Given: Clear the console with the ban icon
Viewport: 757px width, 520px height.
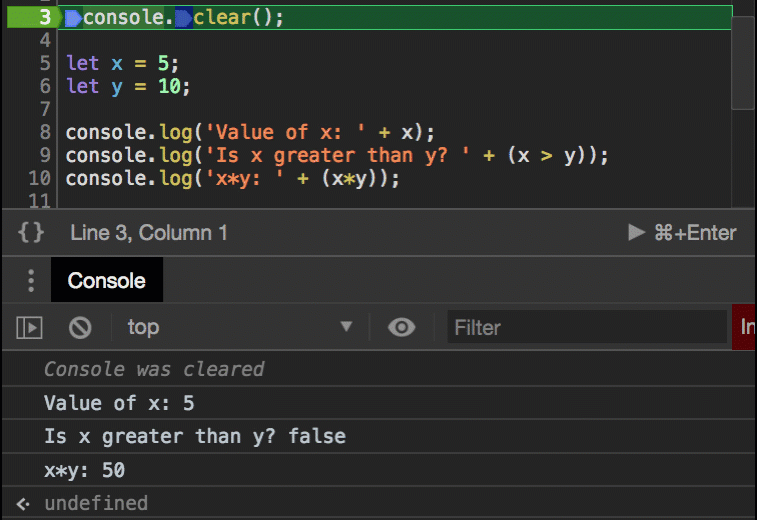Looking at the screenshot, I should click(80, 327).
